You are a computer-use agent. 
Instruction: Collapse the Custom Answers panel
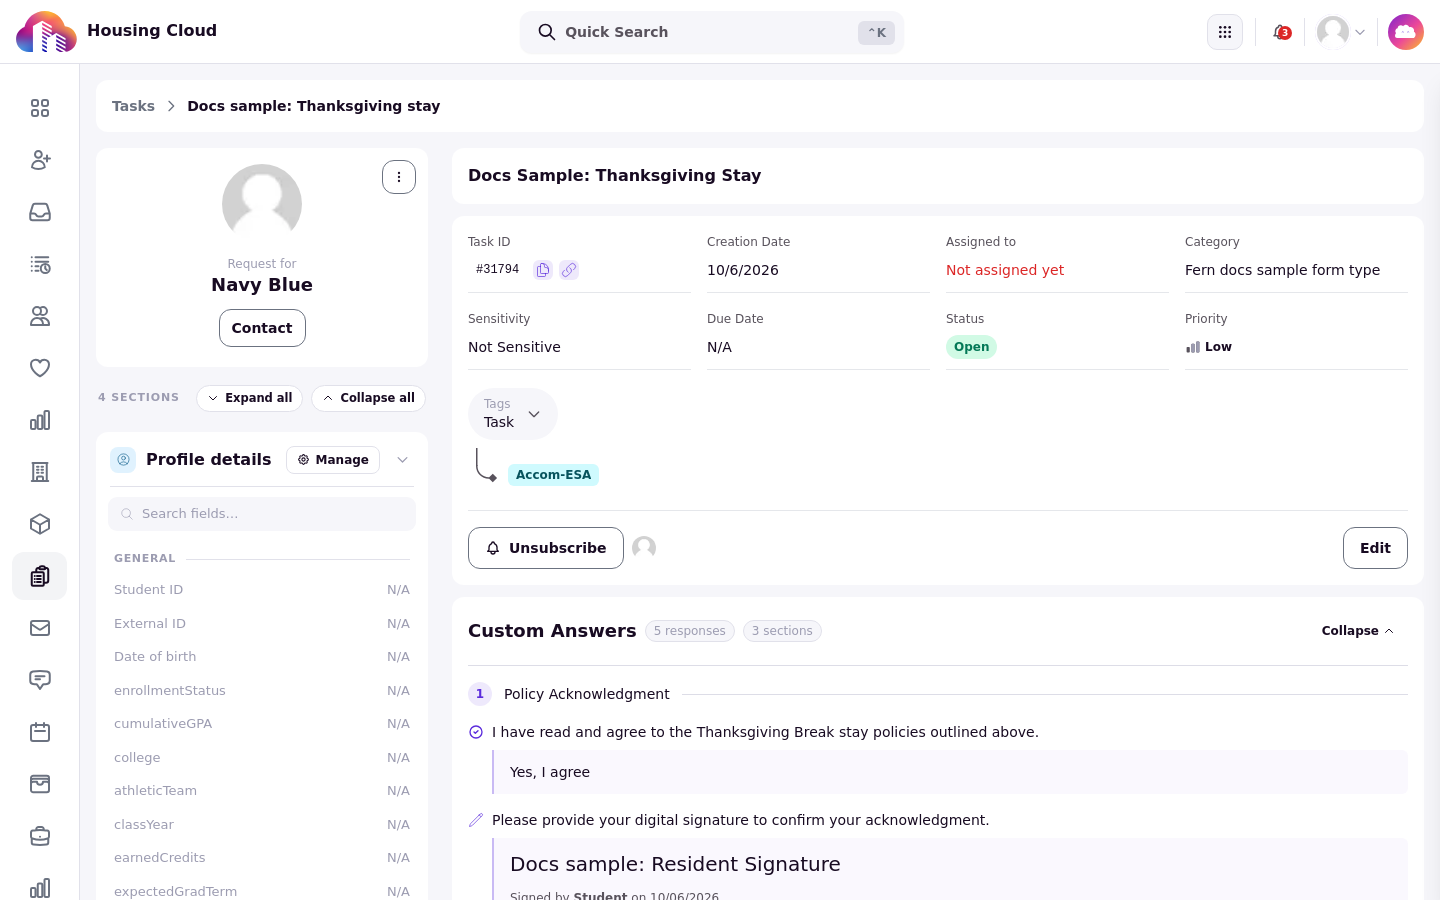tap(1357, 631)
